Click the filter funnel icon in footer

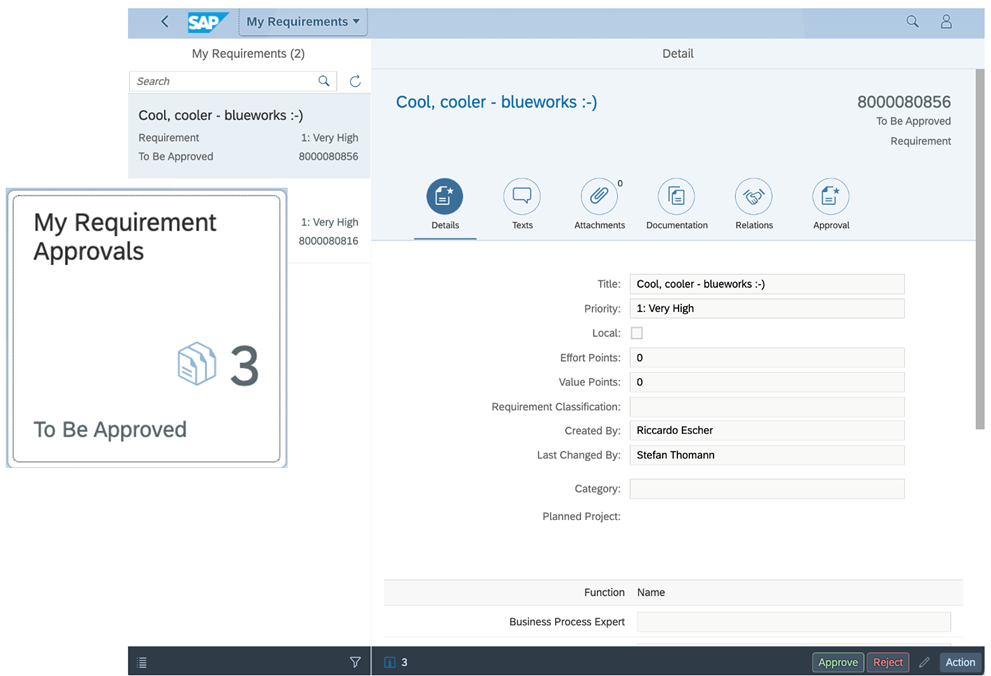[x=355, y=662]
